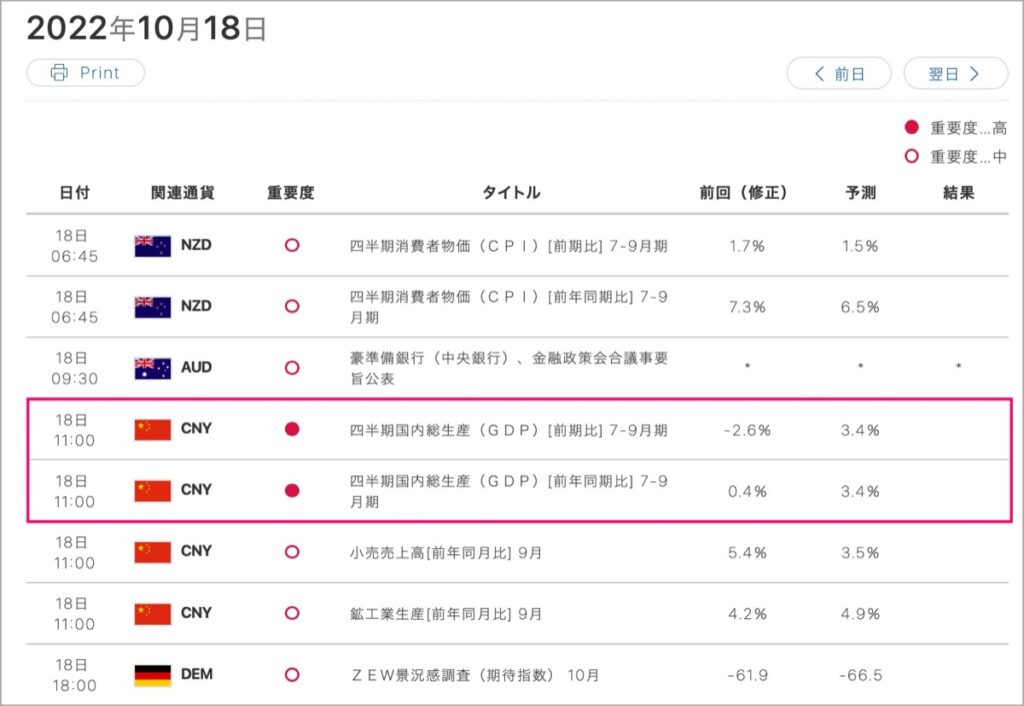Click the filled red 重要度…高 legend dot

click(x=912, y=127)
